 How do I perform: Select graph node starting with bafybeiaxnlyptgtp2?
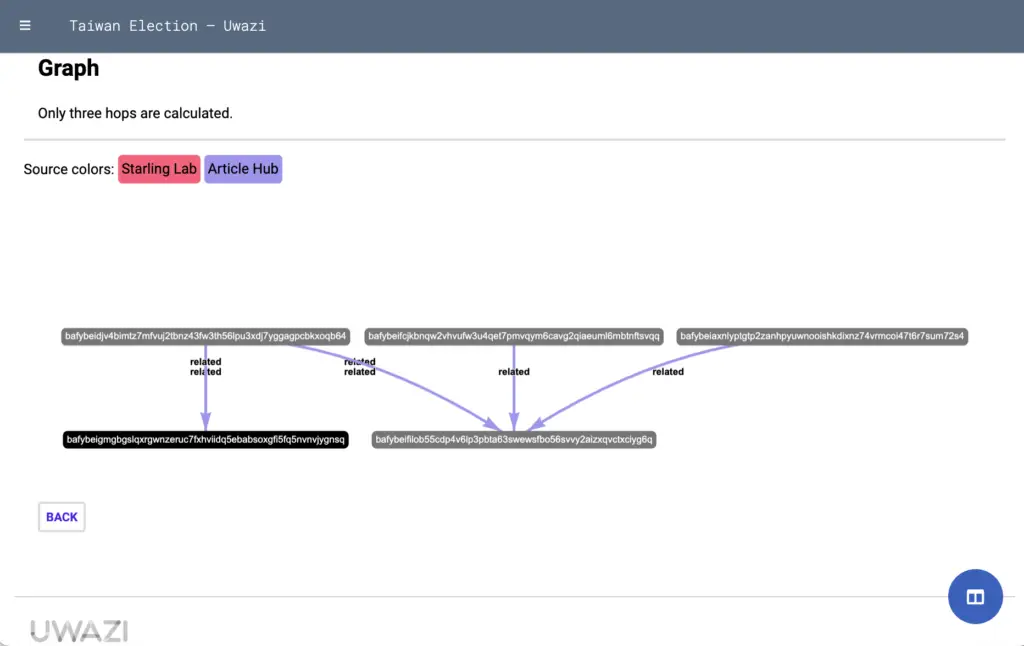(x=822, y=336)
